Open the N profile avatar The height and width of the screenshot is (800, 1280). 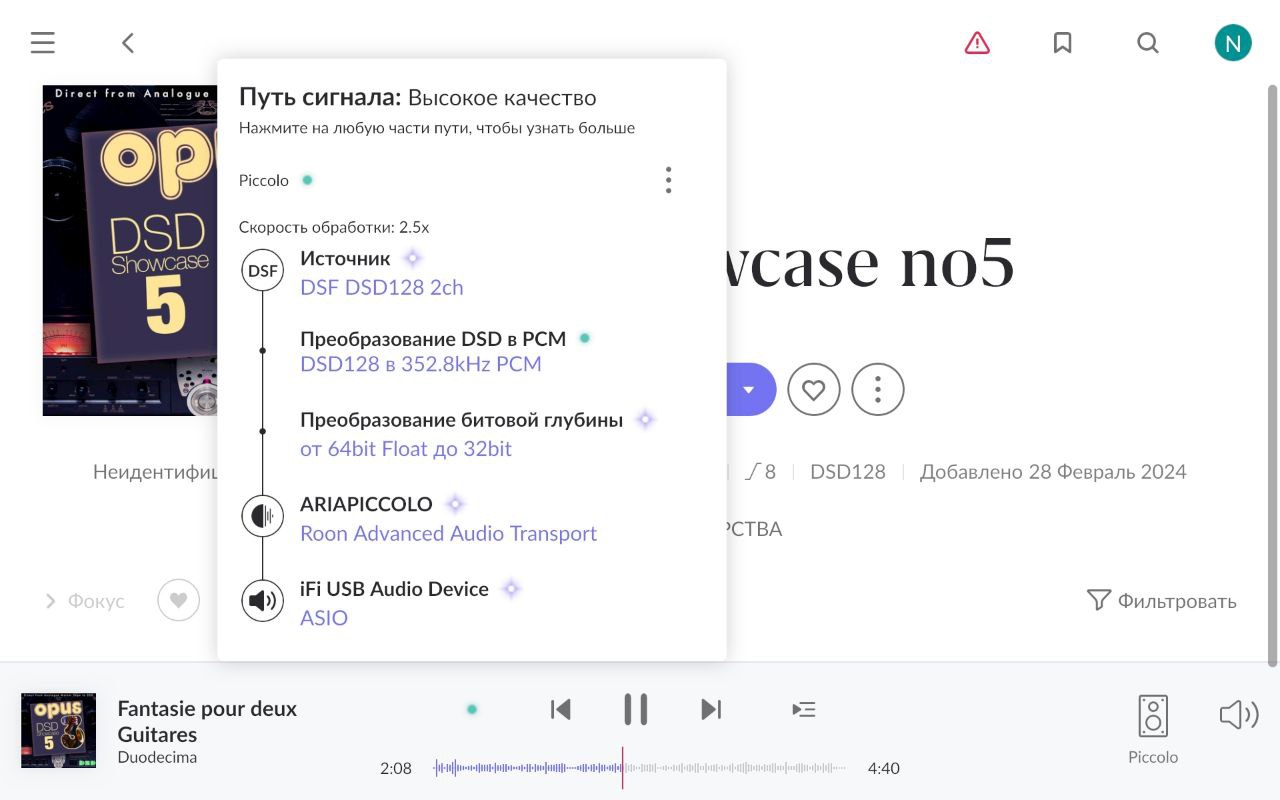[1233, 43]
